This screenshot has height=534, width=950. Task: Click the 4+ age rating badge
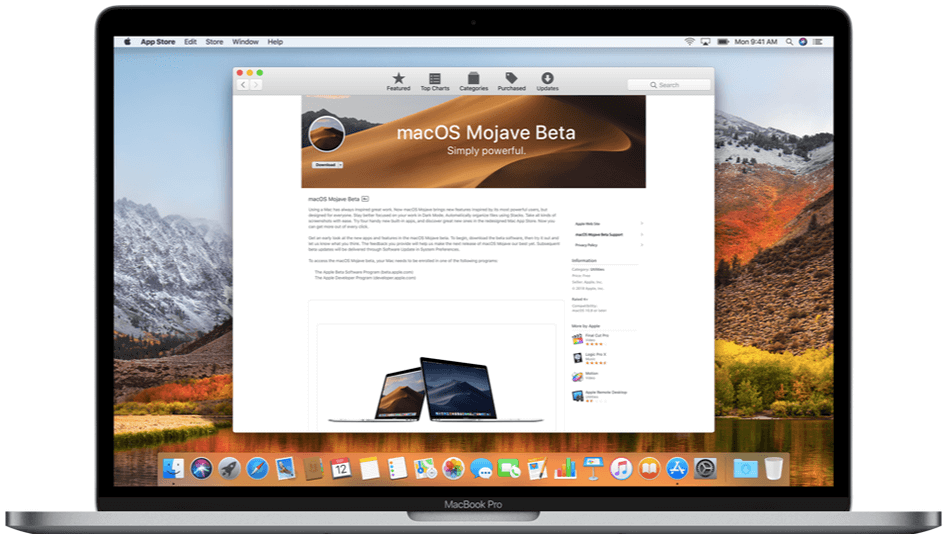365,199
